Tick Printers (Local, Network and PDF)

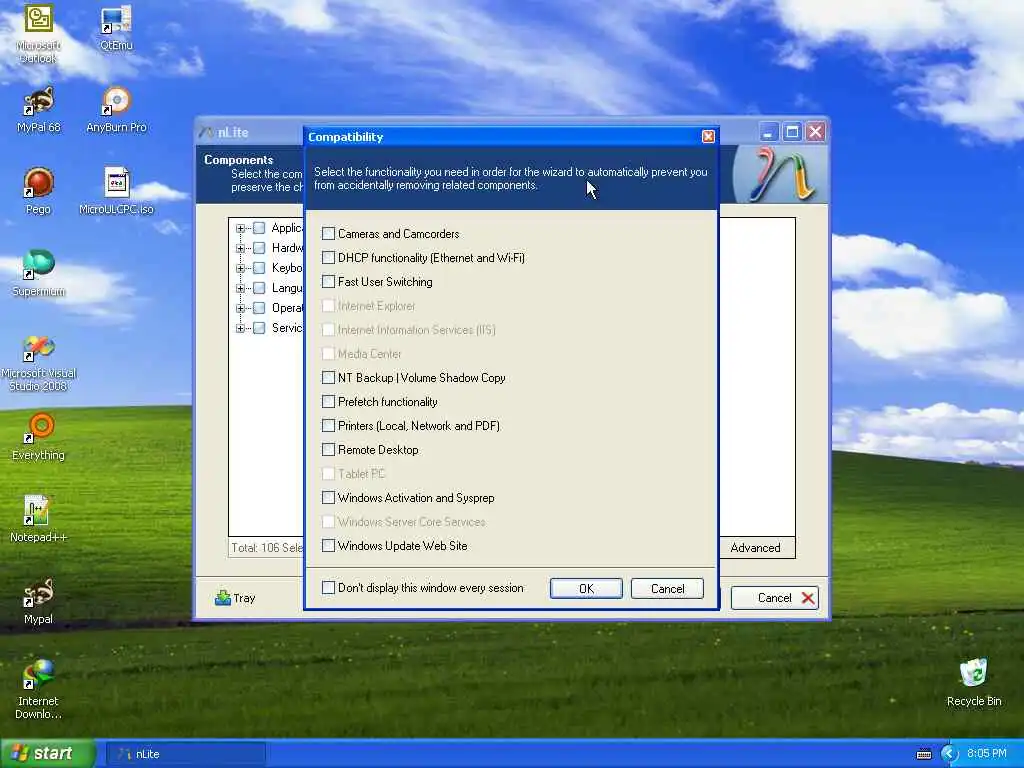point(328,426)
